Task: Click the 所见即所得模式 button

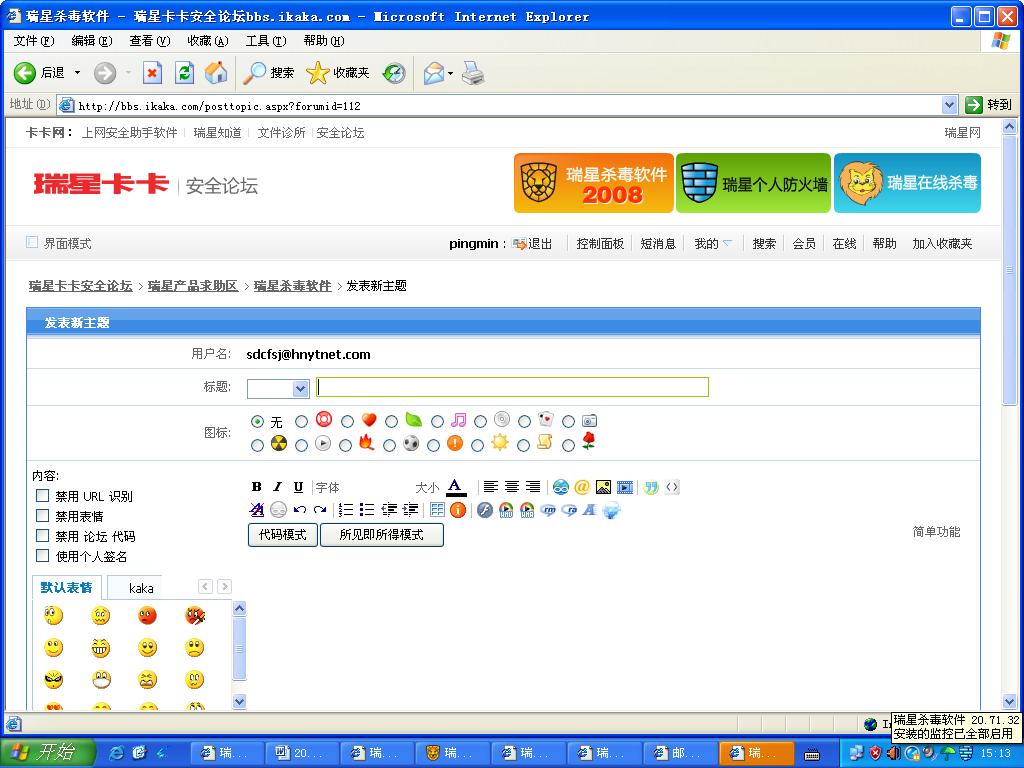Action: pos(381,535)
